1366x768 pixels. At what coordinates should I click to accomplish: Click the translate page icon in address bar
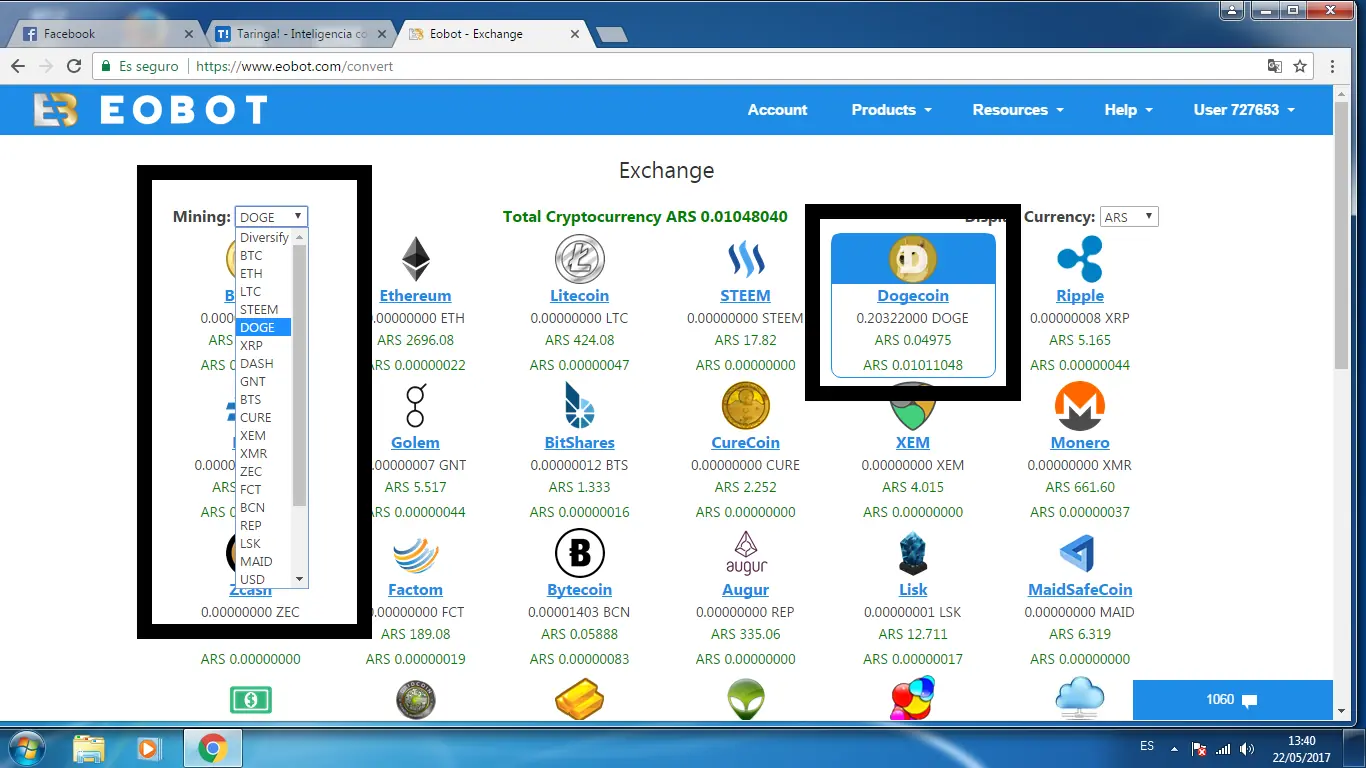(x=1275, y=66)
